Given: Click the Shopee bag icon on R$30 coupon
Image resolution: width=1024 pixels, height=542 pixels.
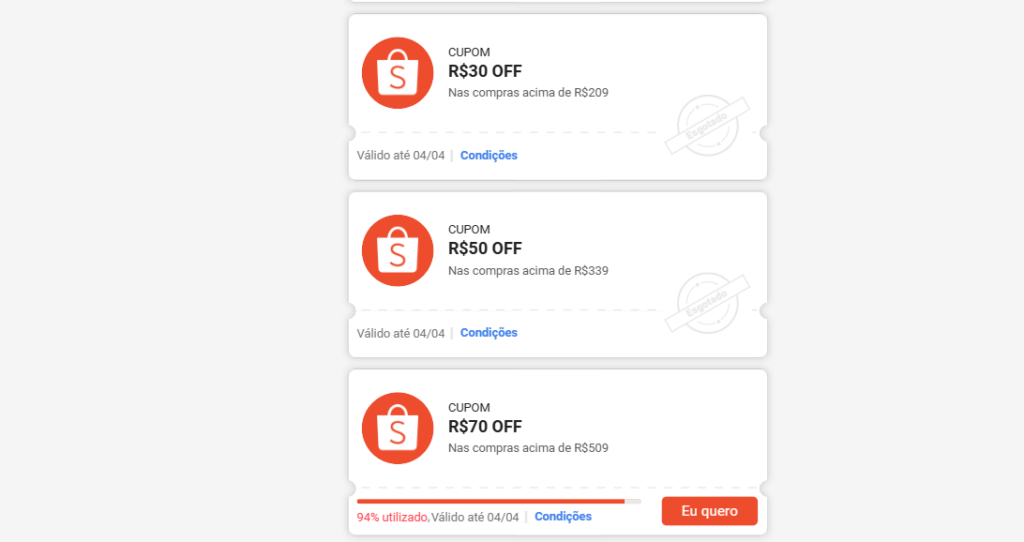Looking at the screenshot, I should [398, 72].
